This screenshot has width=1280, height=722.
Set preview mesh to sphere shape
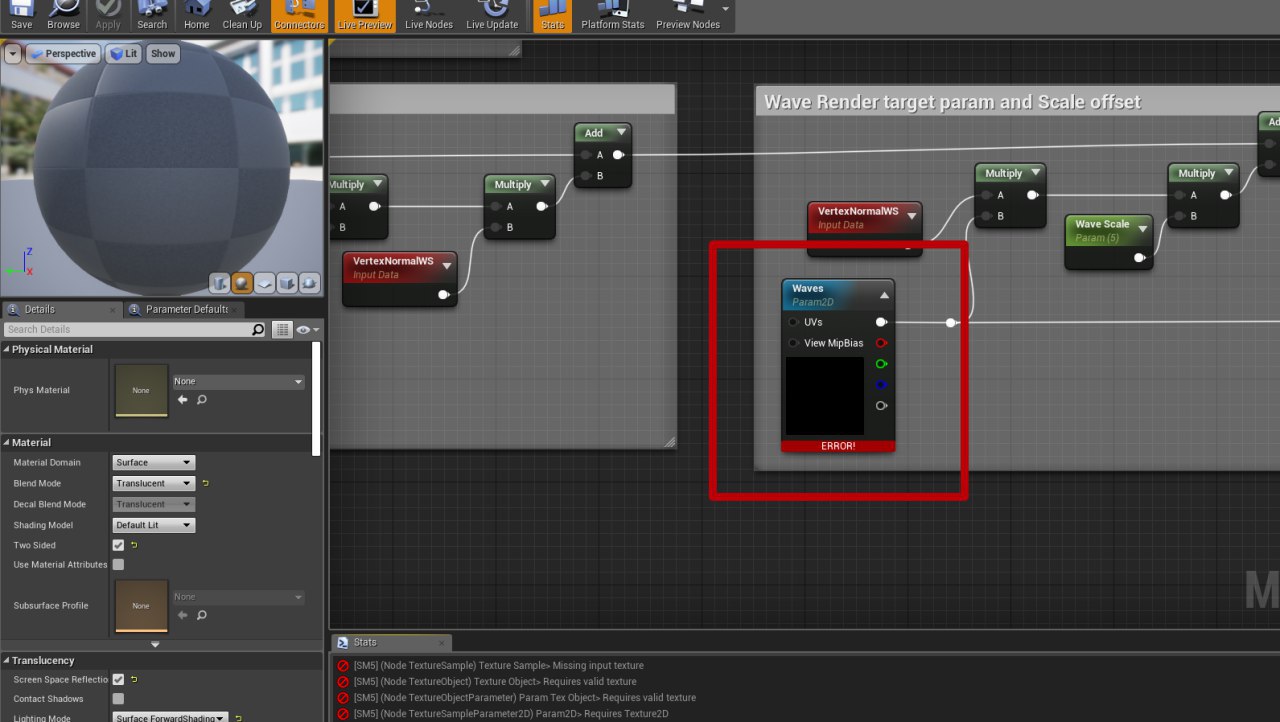click(x=241, y=283)
